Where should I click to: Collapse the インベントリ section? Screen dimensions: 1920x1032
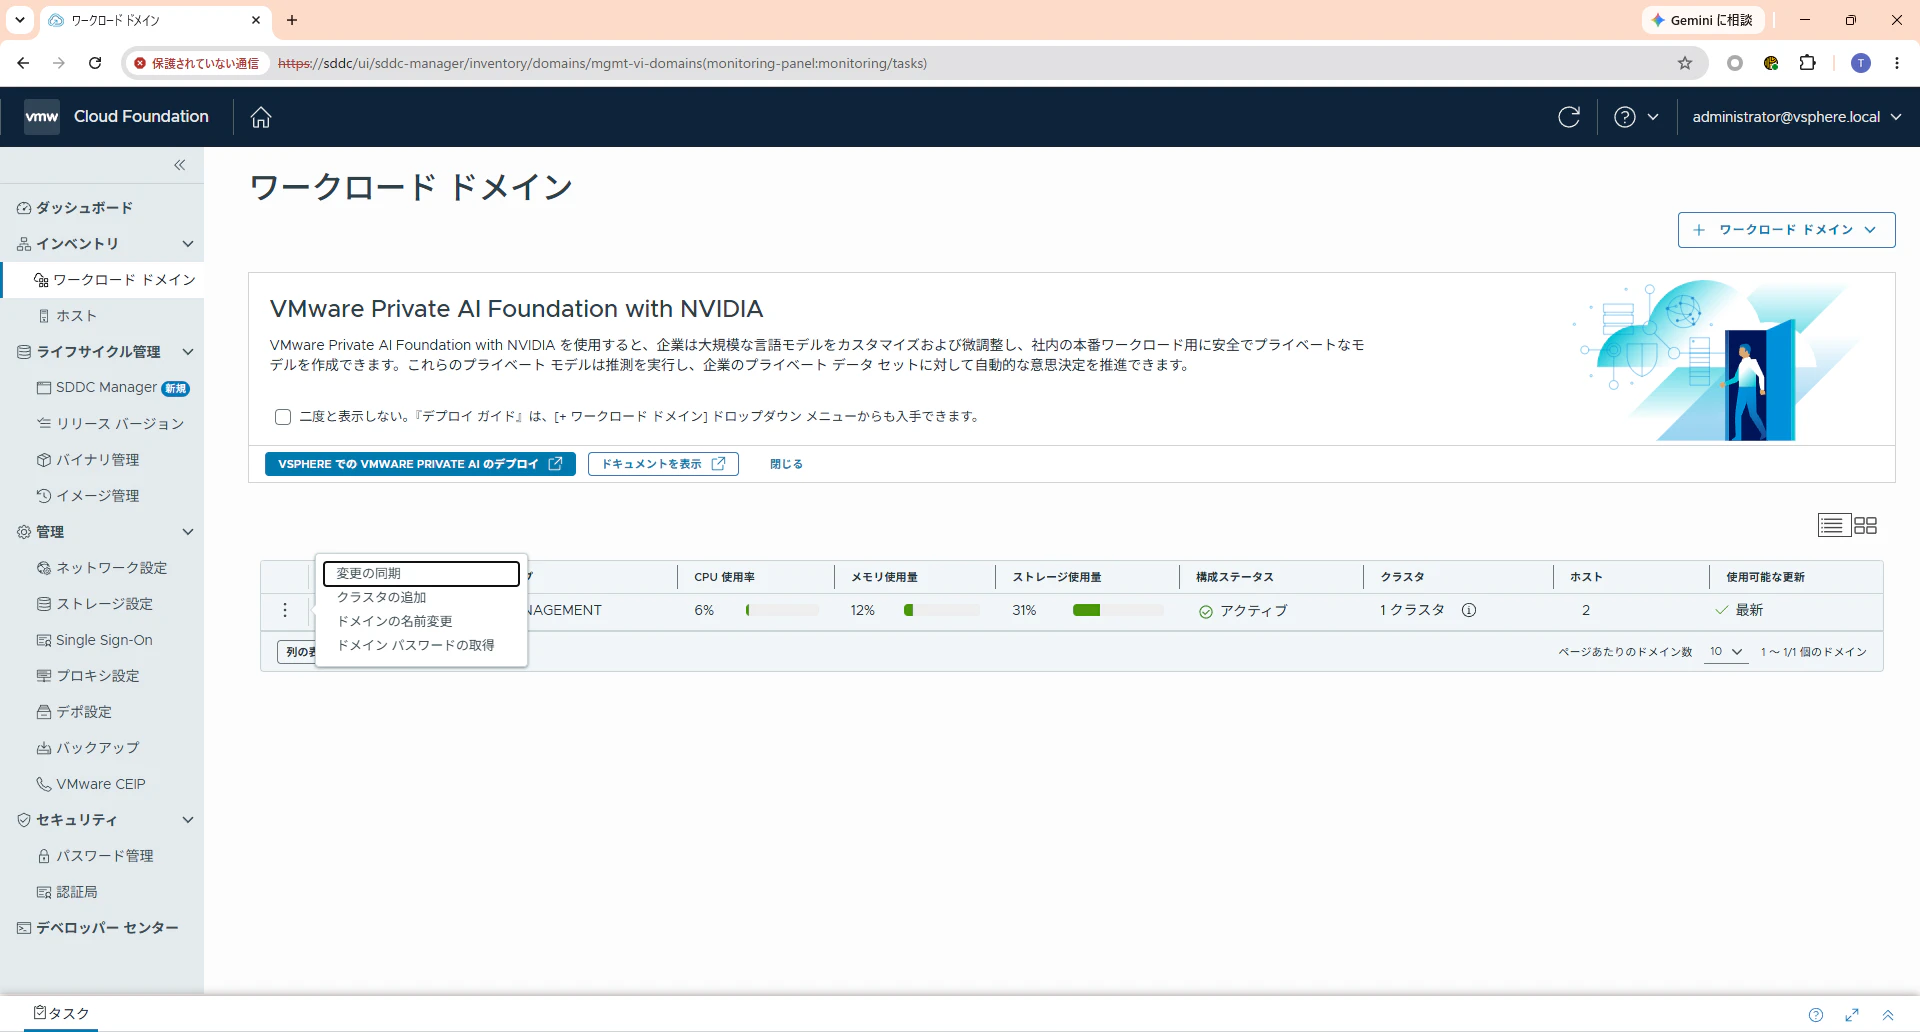click(x=188, y=244)
